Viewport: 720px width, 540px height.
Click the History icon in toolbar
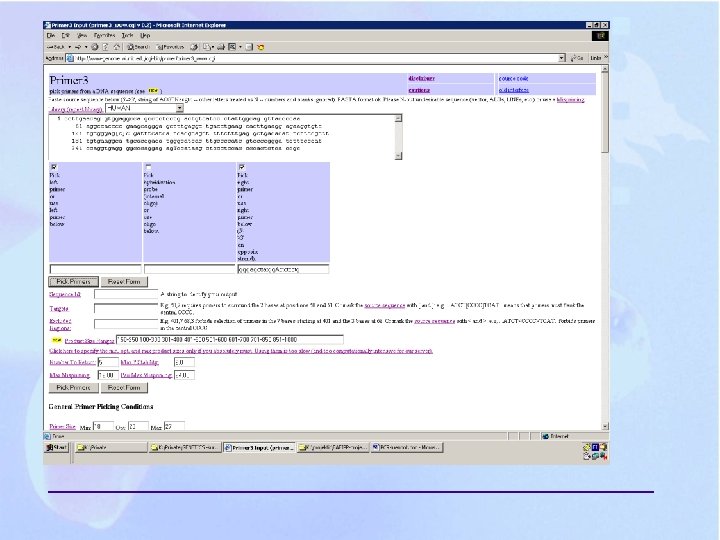[x=194, y=47]
